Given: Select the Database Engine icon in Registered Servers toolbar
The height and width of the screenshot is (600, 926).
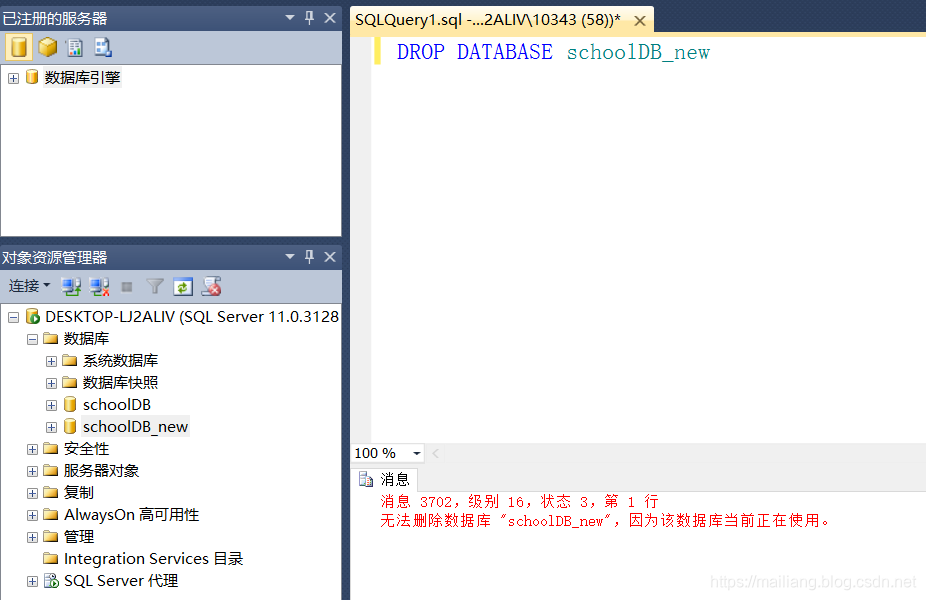Looking at the screenshot, I should (19, 47).
